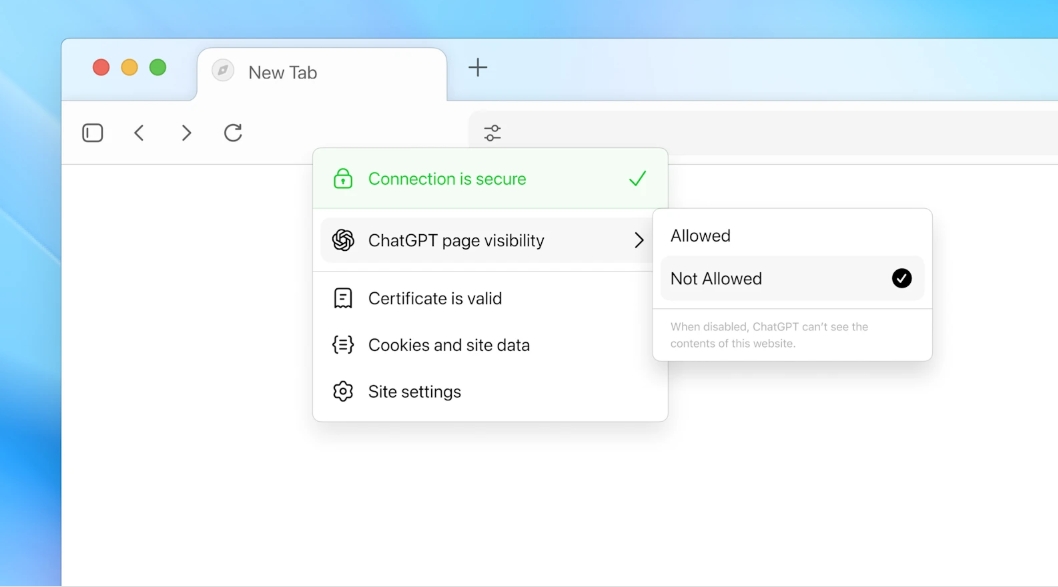The width and height of the screenshot is (1058, 587).
Task: Expand ChatGPT page visibility submenu chevron
Action: (639, 240)
